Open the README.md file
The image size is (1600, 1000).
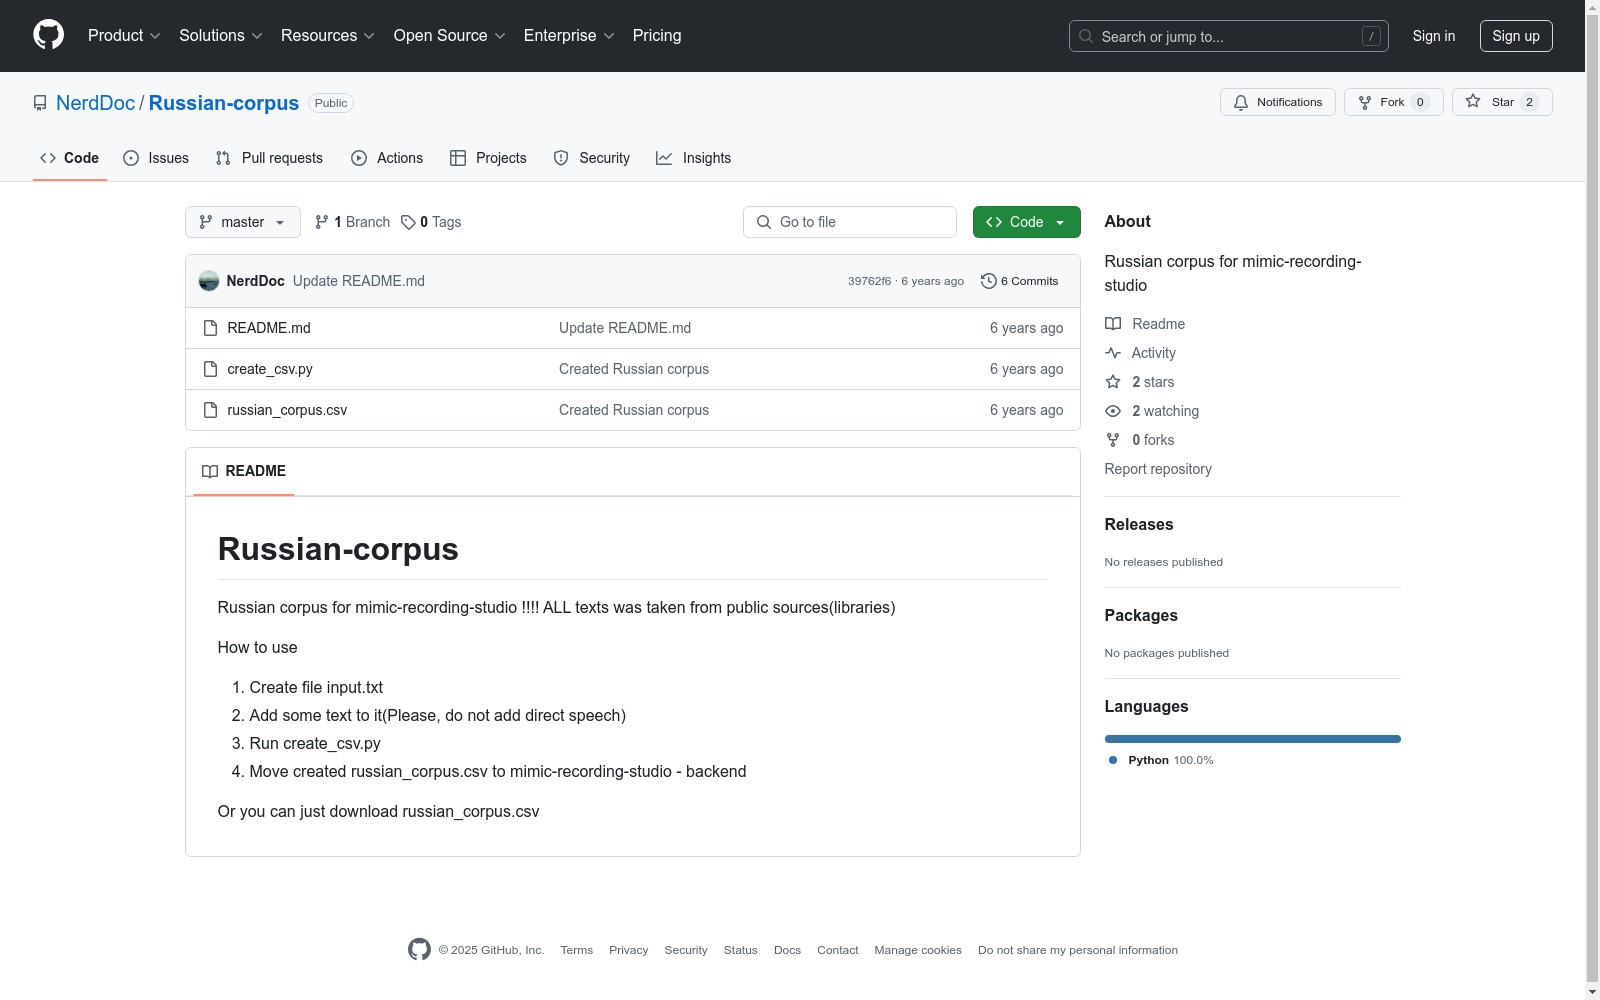[269, 328]
